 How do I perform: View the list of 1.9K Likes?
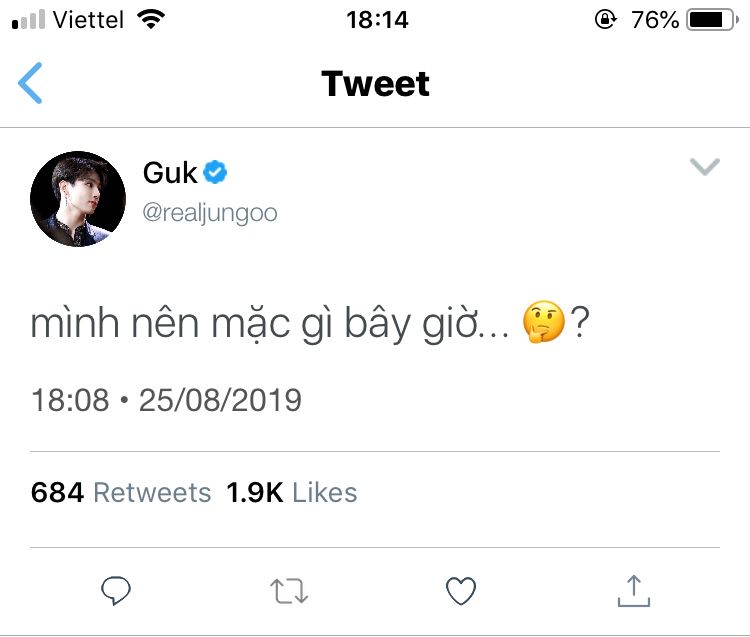(291, 492)
